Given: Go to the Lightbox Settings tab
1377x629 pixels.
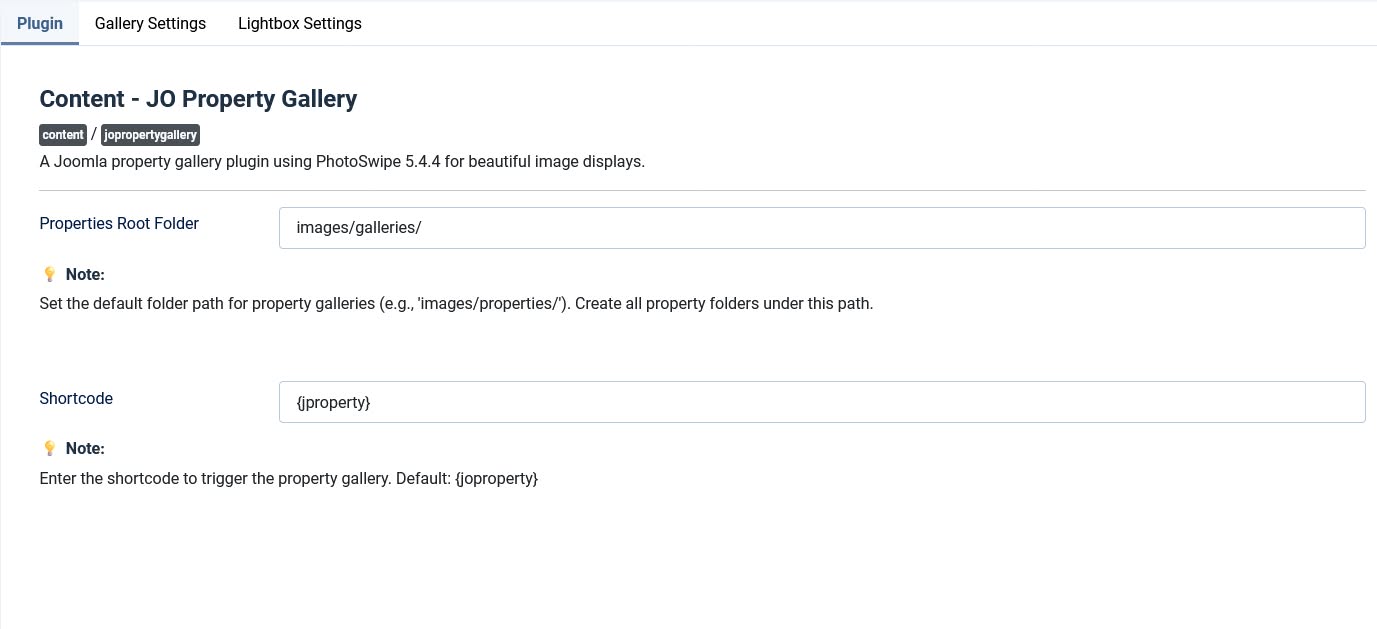Looking at the screenshot, I should (299, 23).
